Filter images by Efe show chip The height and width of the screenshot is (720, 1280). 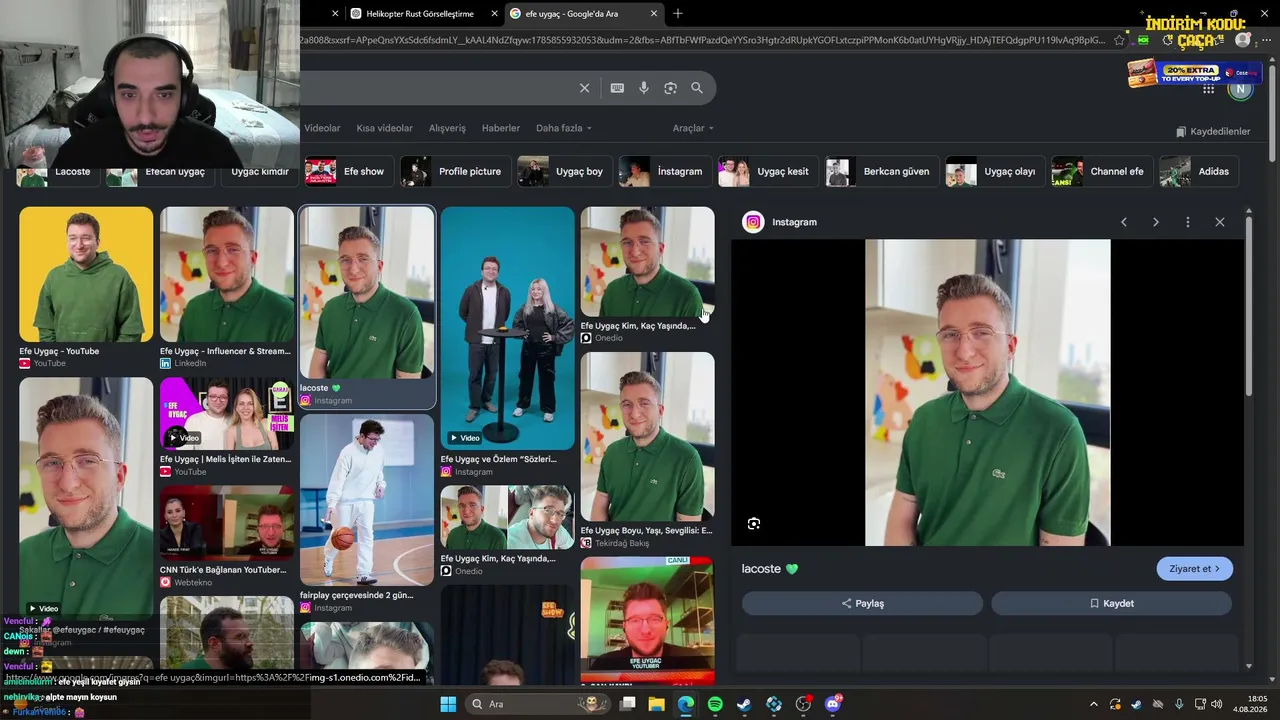coord(348,171)
